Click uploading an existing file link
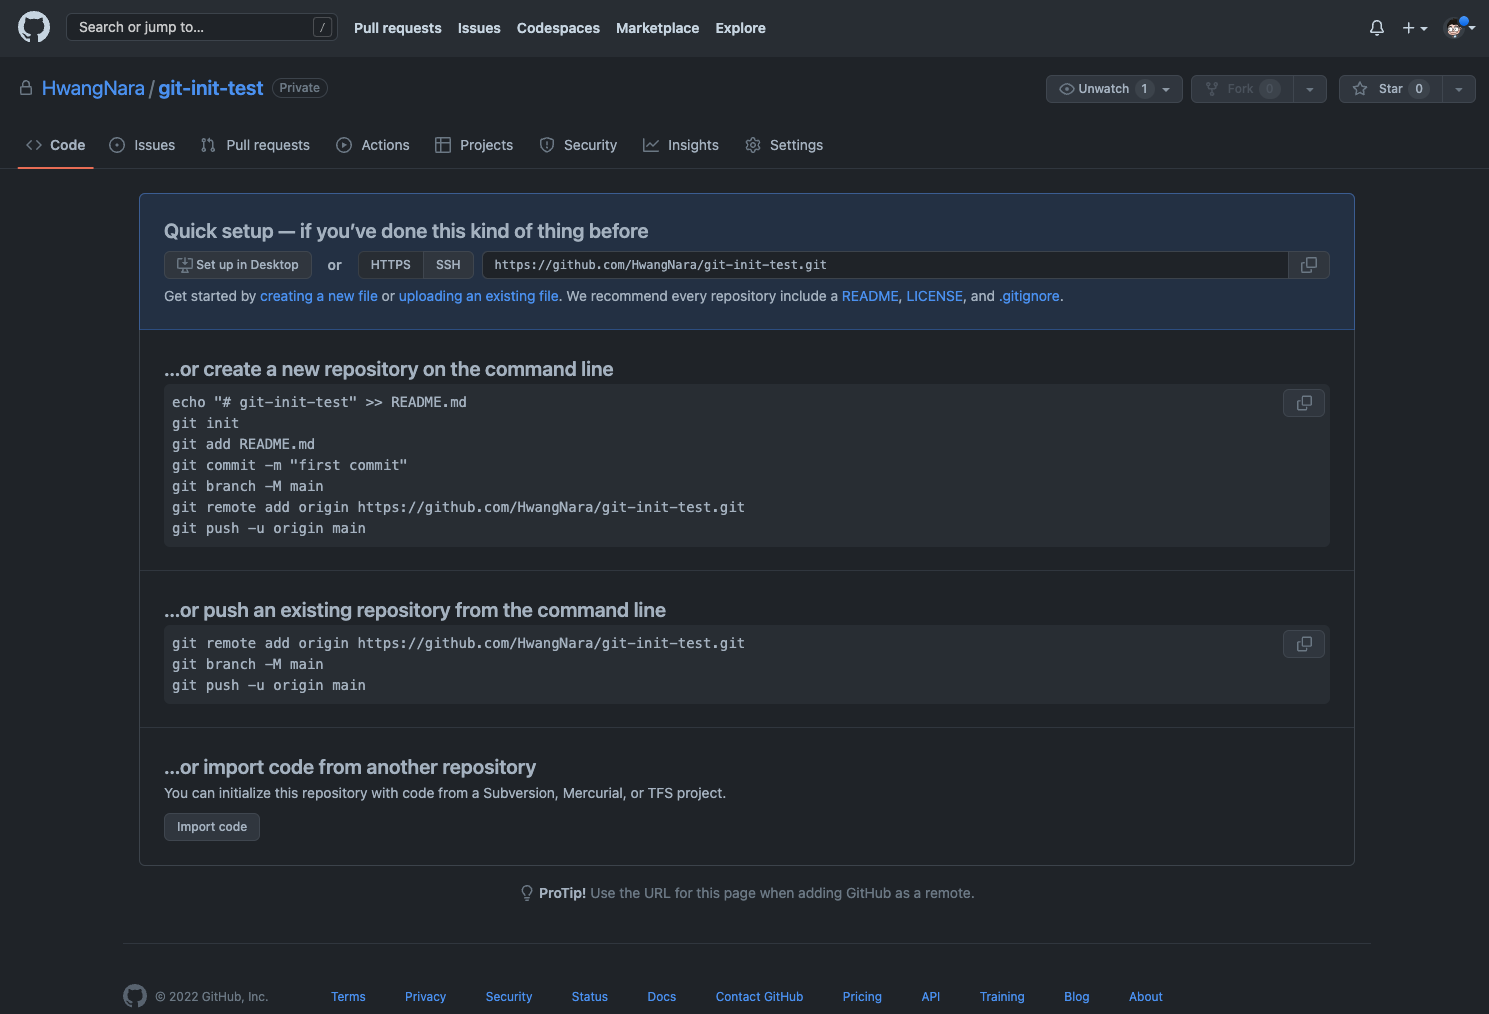Image resolution: width=1489 pixels, height=1014 pixels. [x=479, y=296]
